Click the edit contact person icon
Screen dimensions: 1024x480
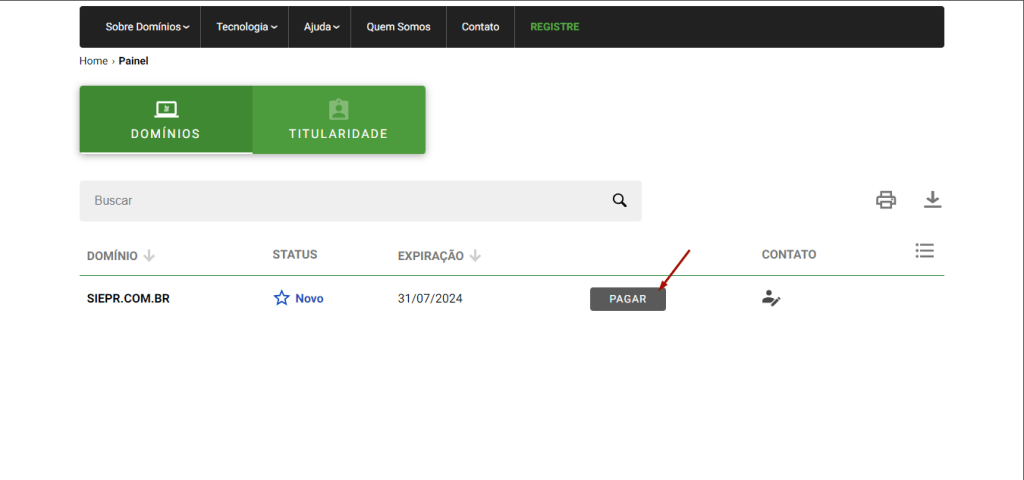(x=771, y=298)
